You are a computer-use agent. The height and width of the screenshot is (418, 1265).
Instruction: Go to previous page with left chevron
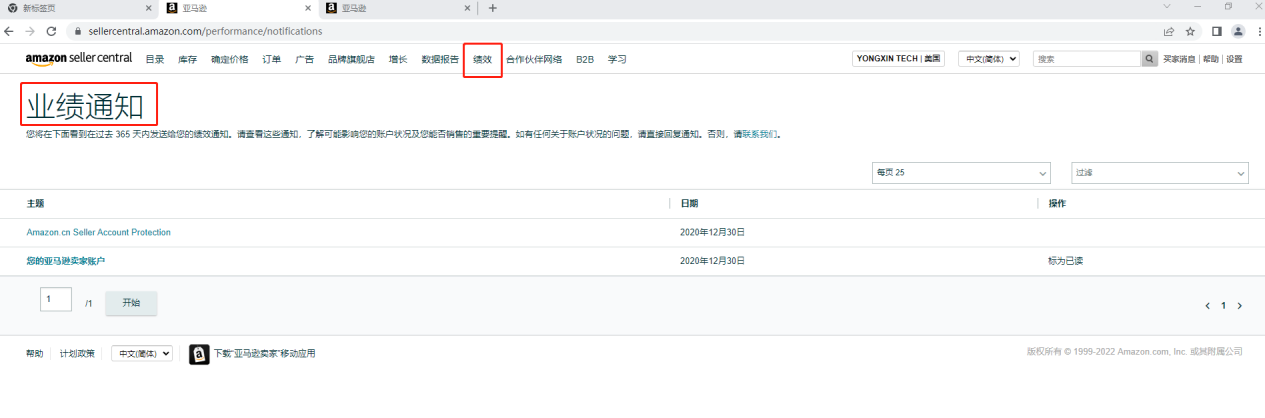[1206, 305]
